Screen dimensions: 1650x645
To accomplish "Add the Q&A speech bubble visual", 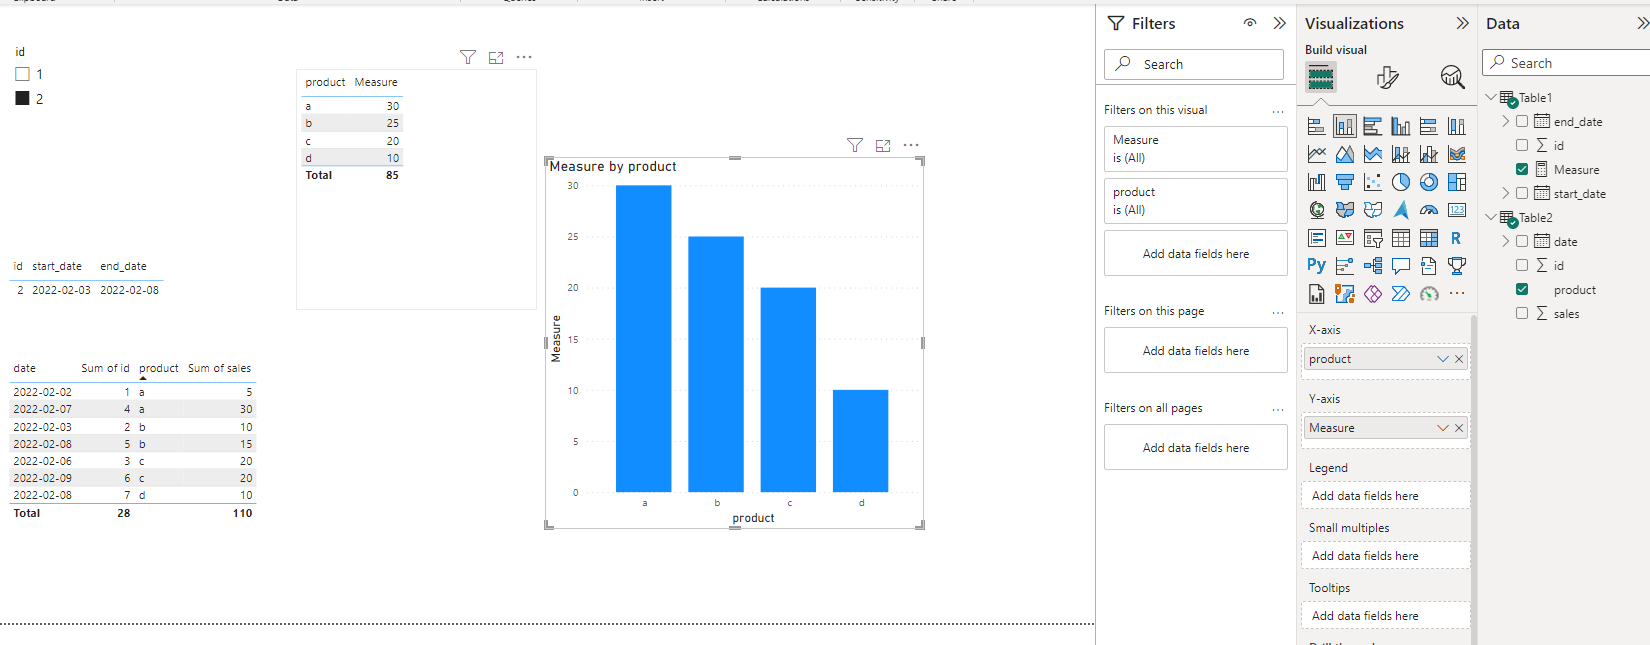I will pyautogui.click(x=1401, y=266).
